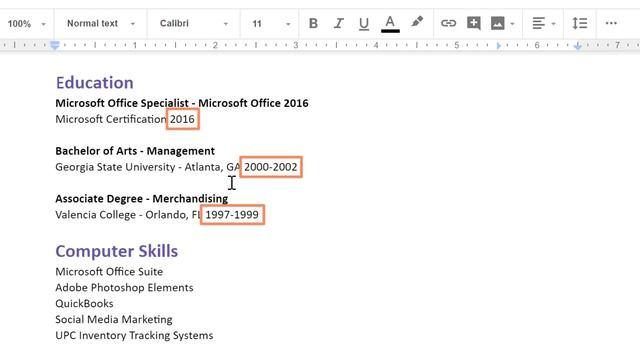Open the highlight color tool
Viewport: 640px width, 360px height.
tap(417, 22)
